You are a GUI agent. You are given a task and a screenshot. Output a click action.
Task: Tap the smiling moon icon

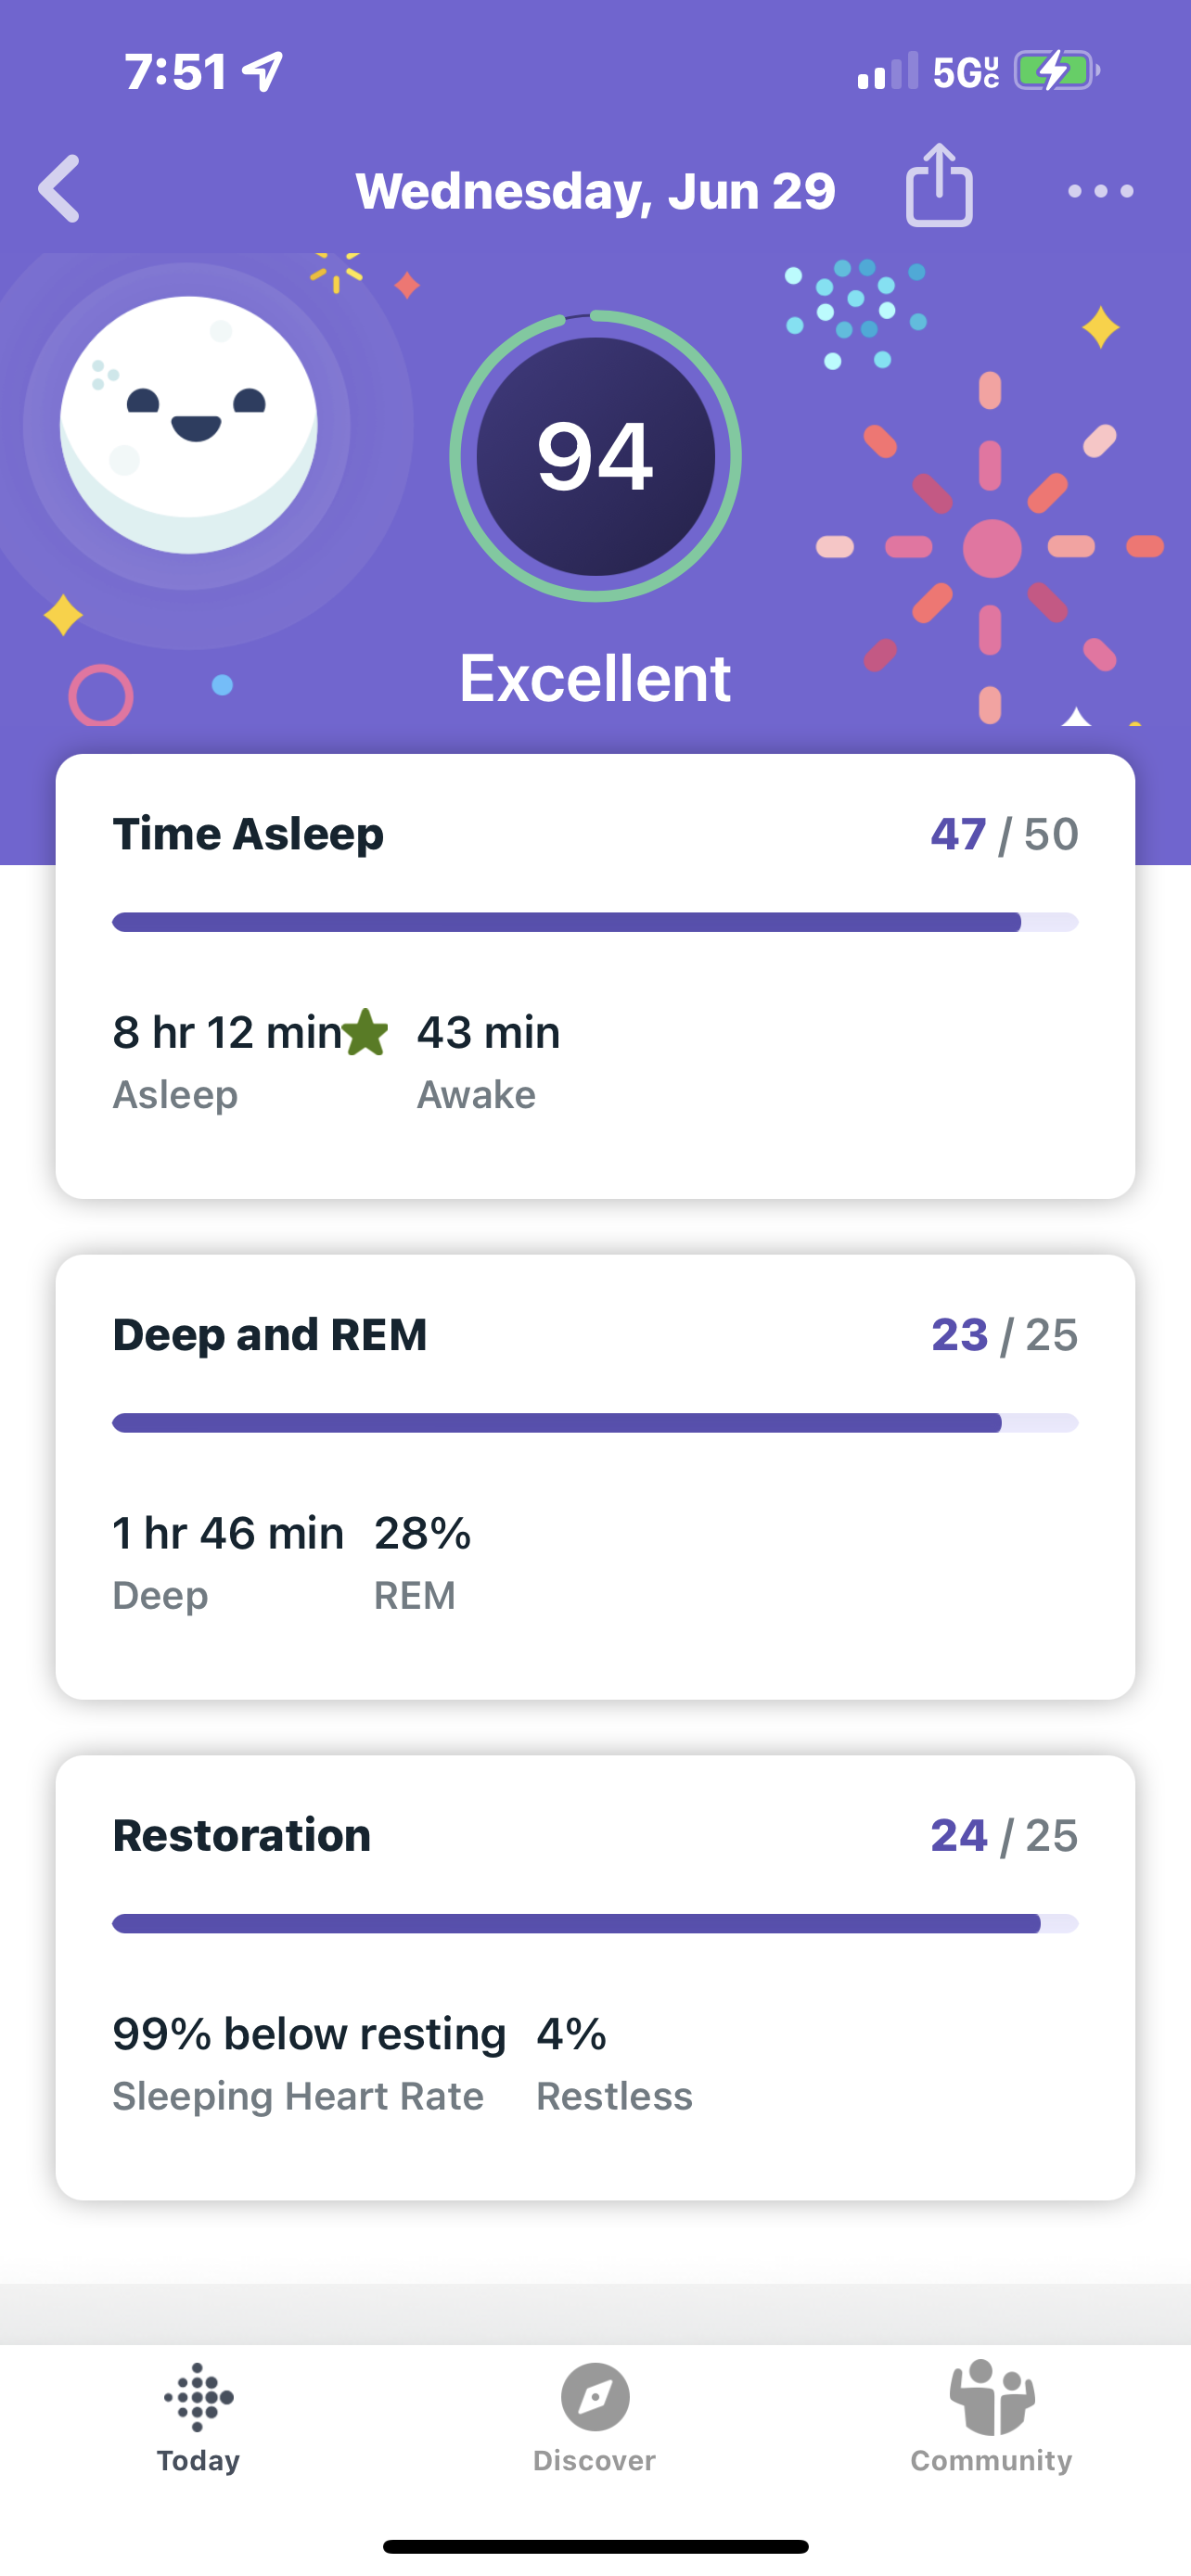[189, 425]
